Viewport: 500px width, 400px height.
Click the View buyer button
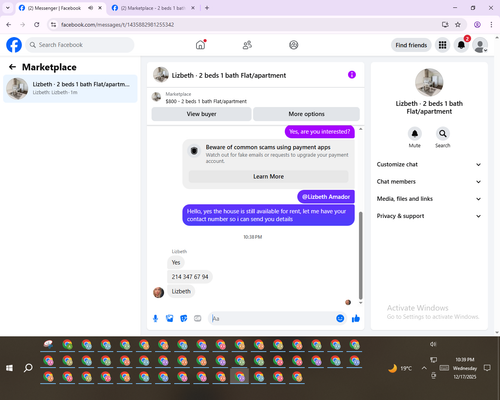201,114
